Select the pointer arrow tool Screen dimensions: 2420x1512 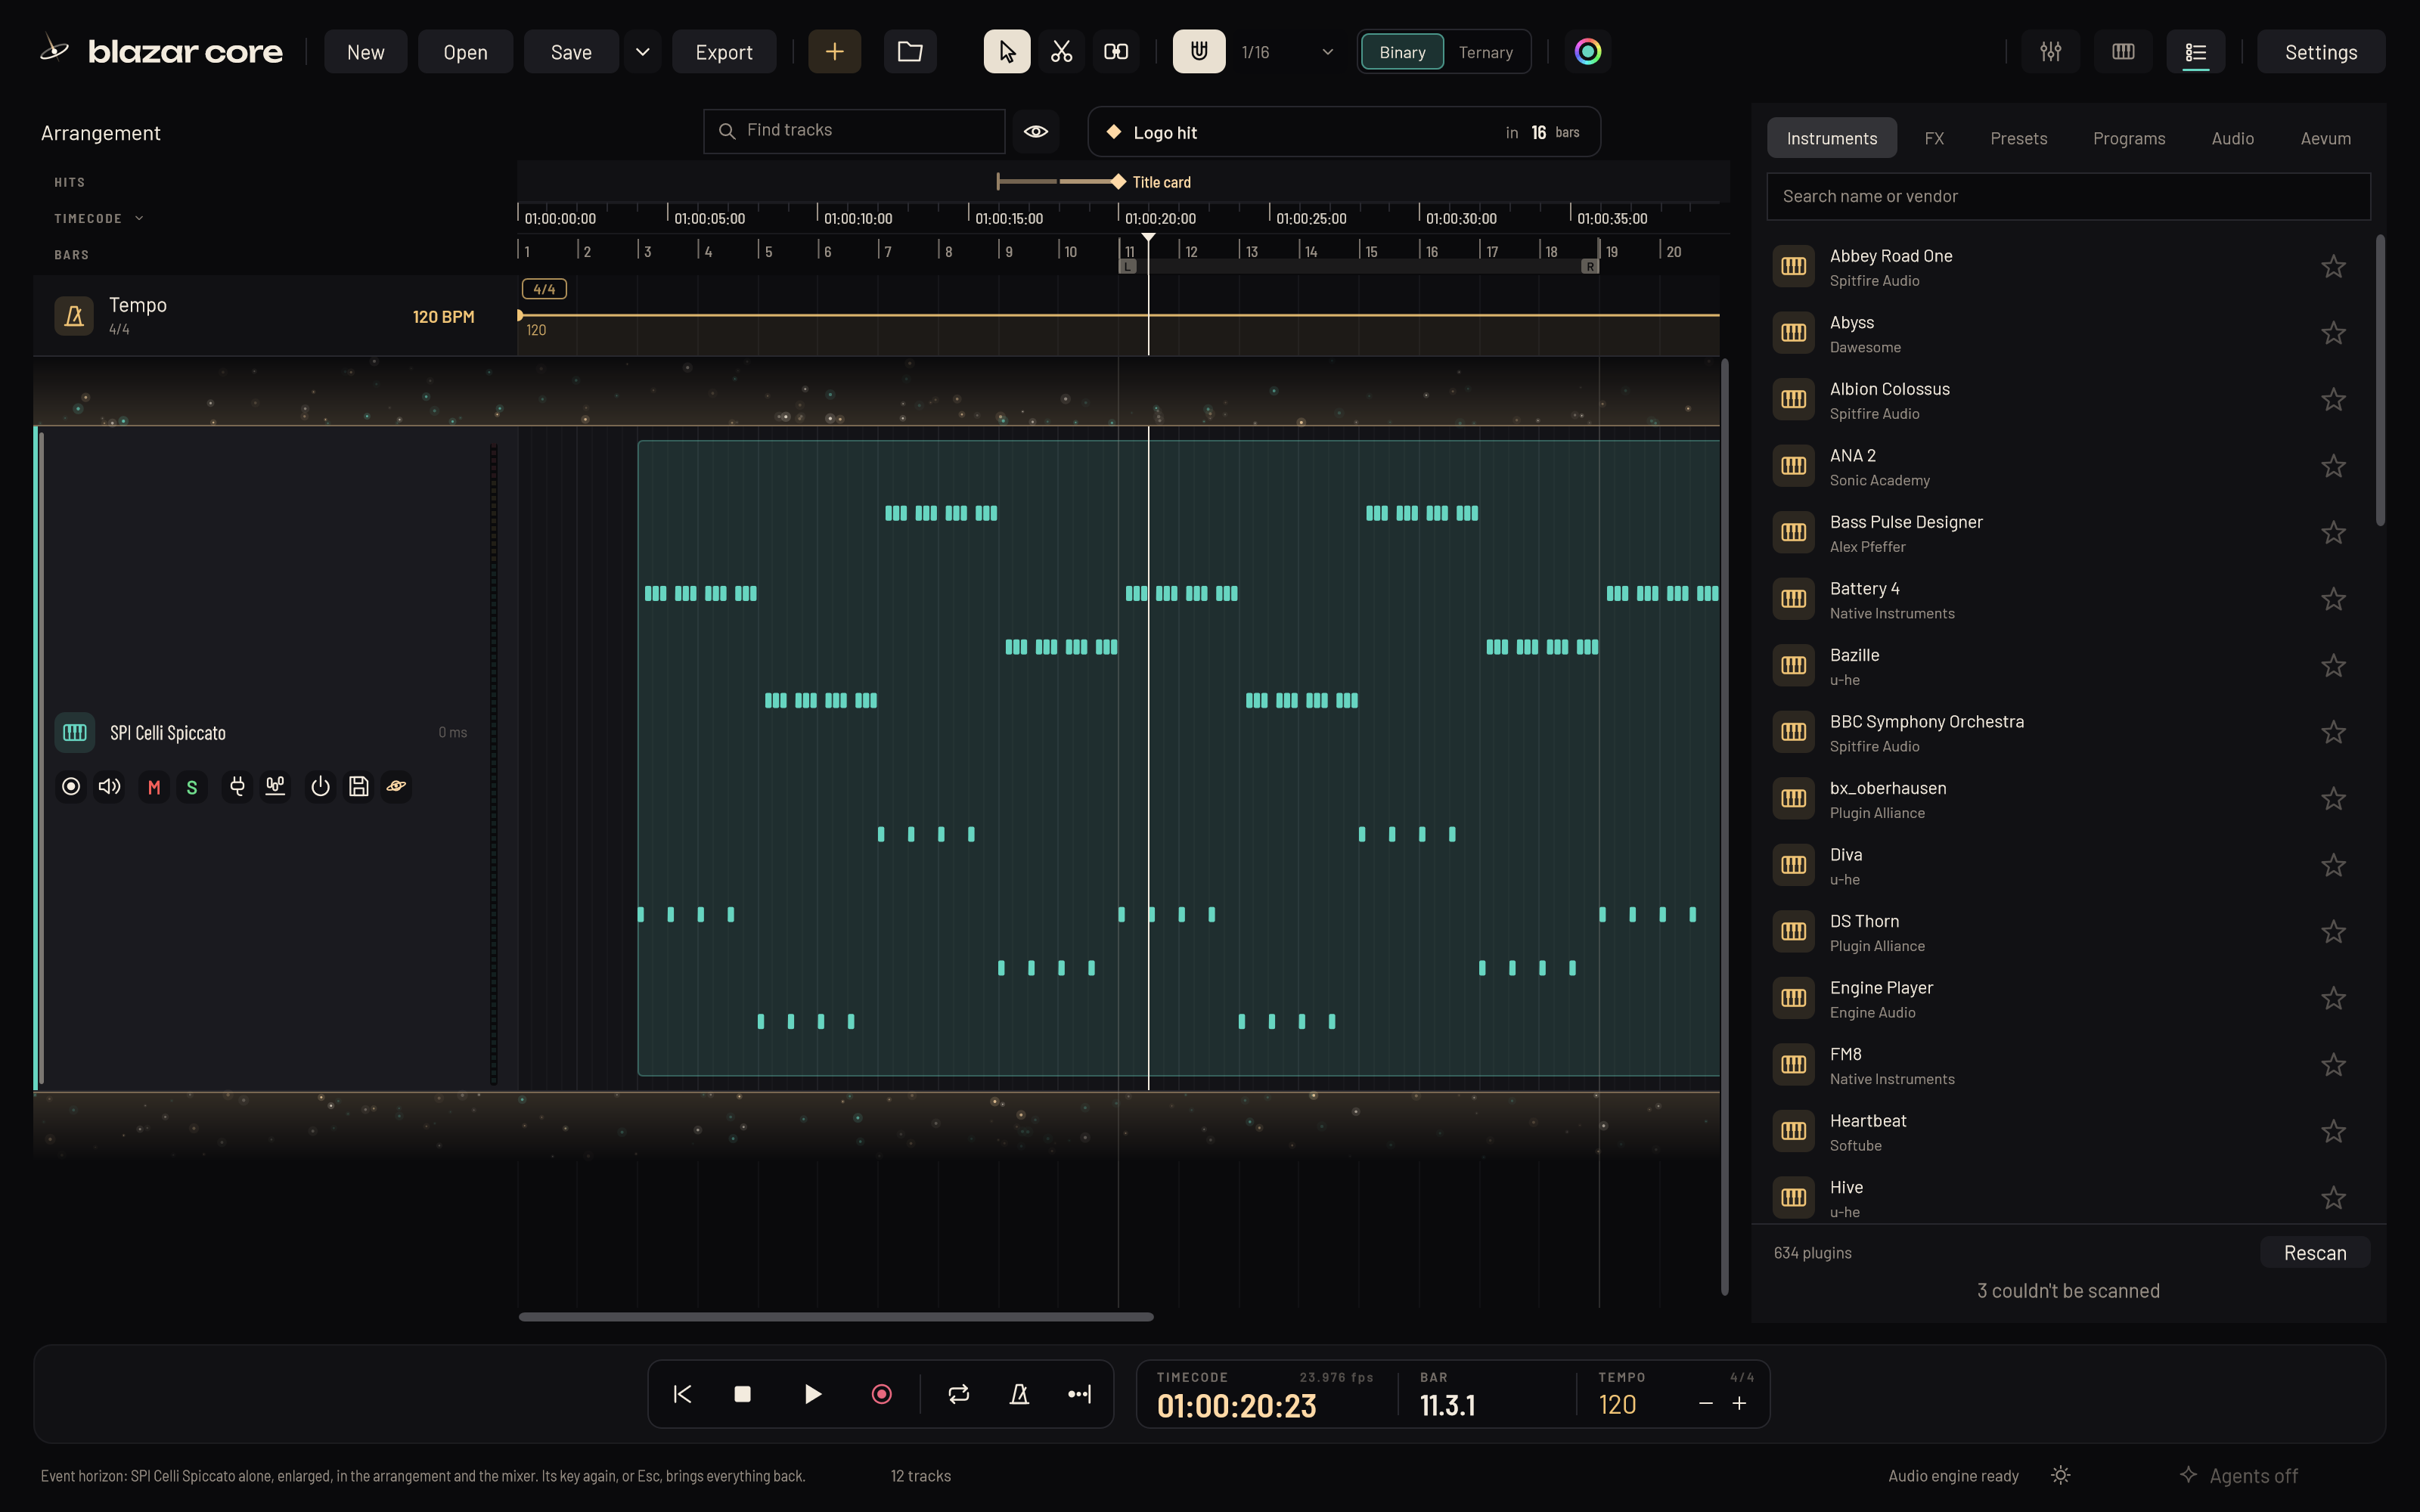click(x=1007, y=52)
